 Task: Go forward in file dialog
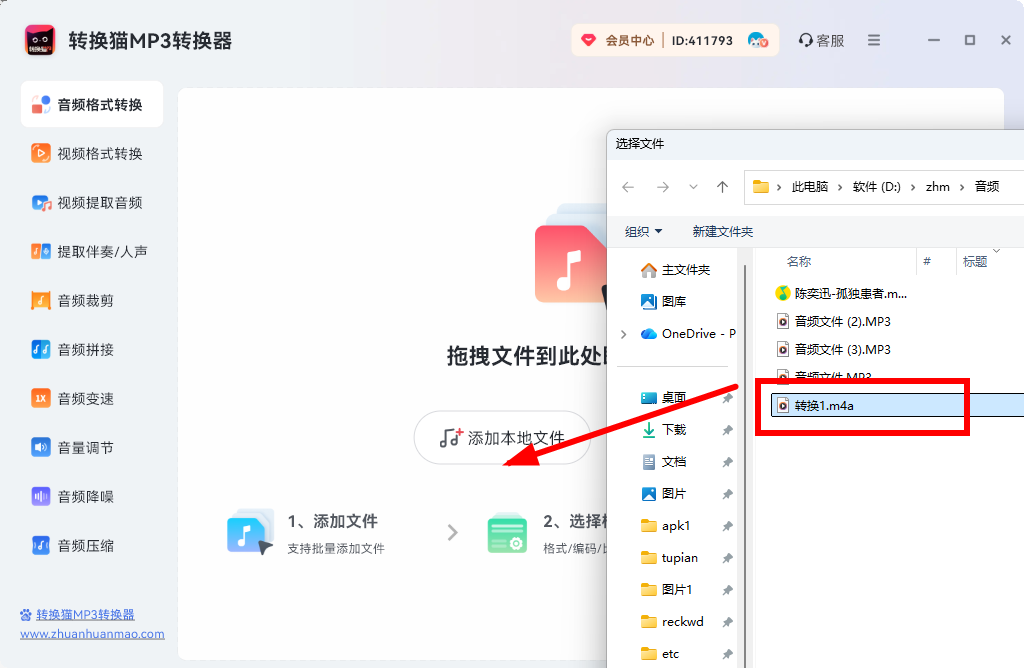click(x=663, y=187)
